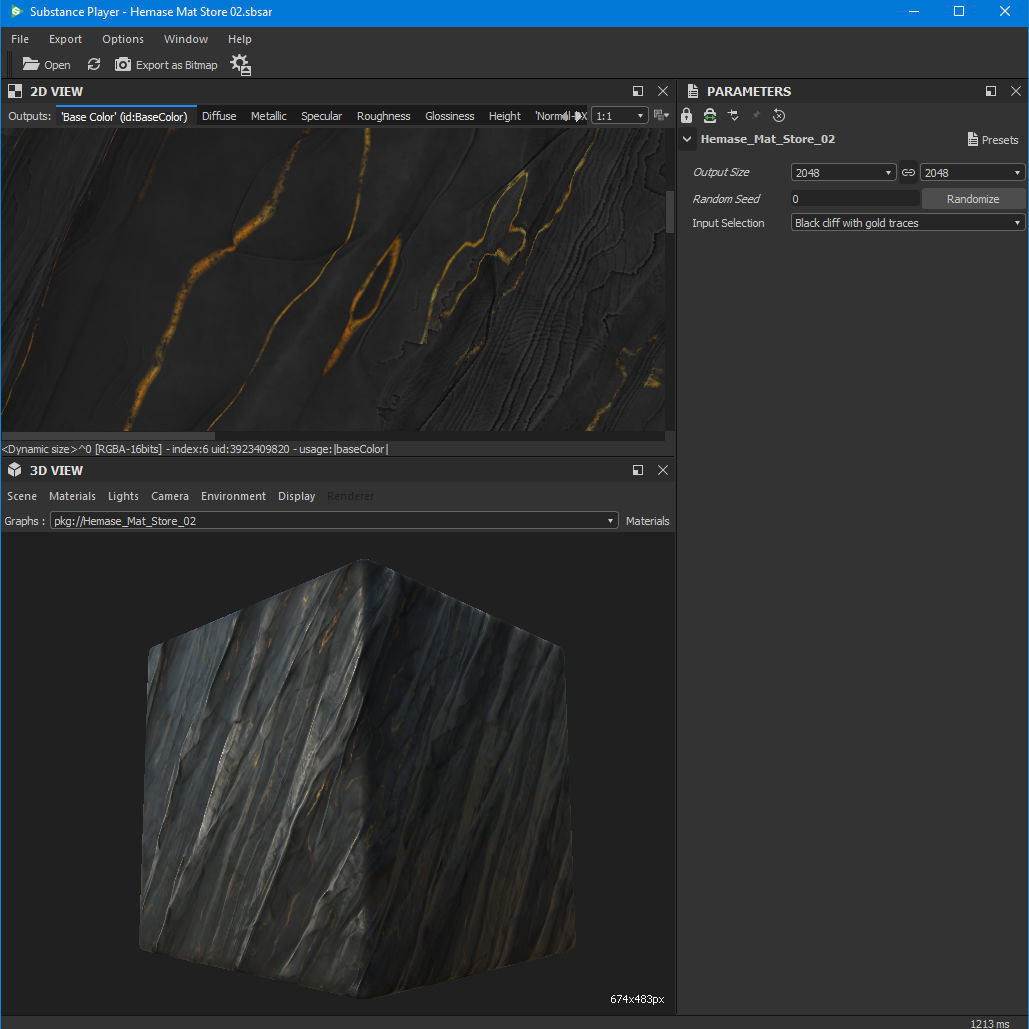Open a substance file with Open
This screenshot has width=1029, height=1029.
[x=47, y=64]
